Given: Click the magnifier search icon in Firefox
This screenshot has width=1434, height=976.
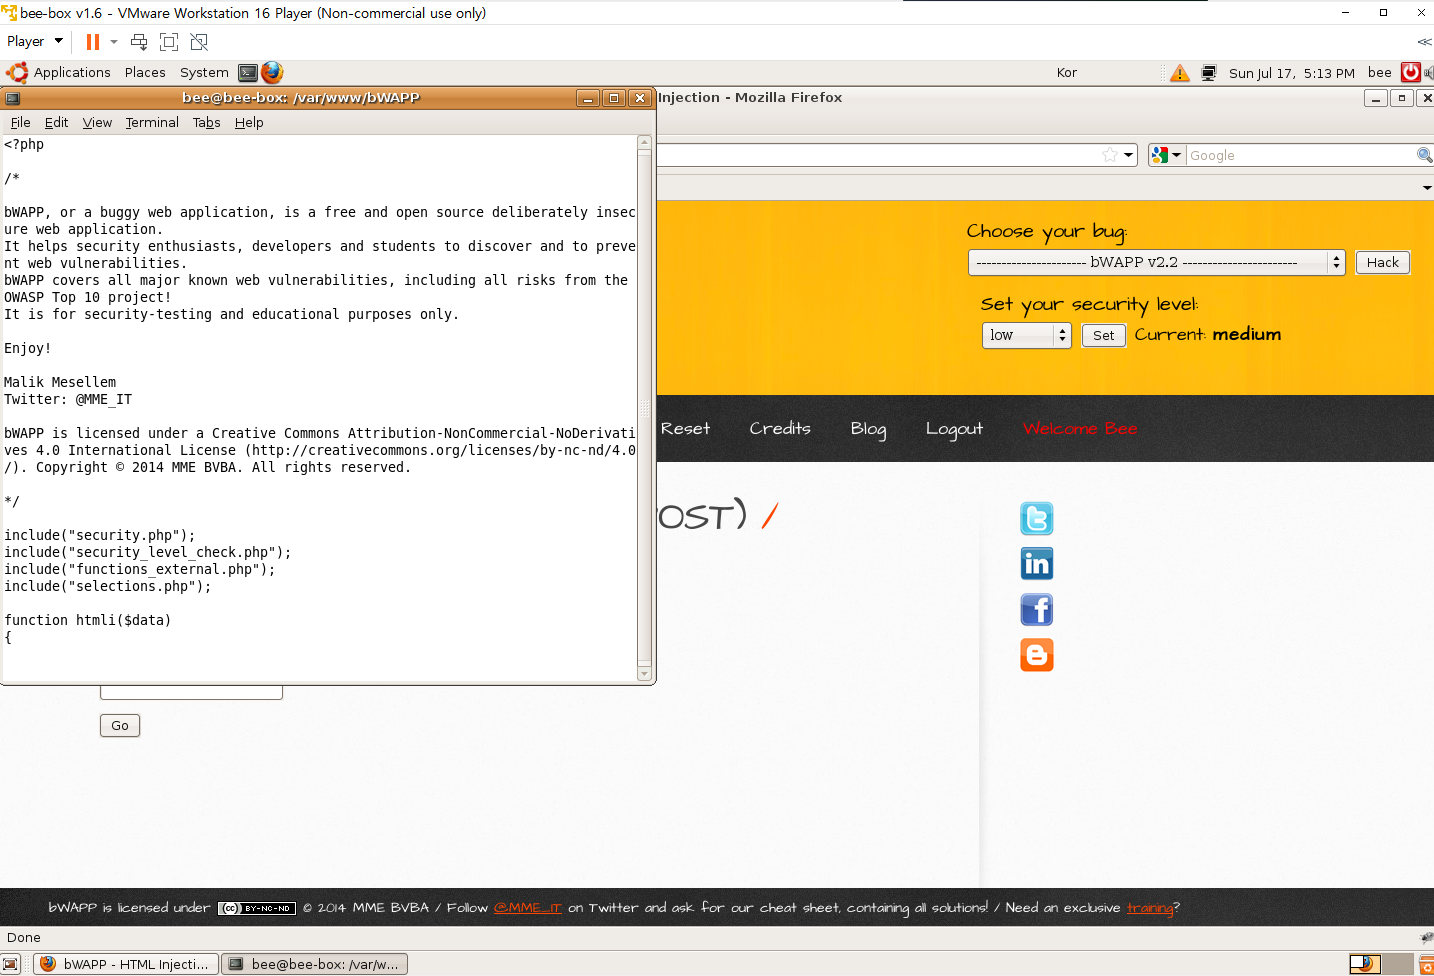Looking at the screenshot, I should (1424, 155).
